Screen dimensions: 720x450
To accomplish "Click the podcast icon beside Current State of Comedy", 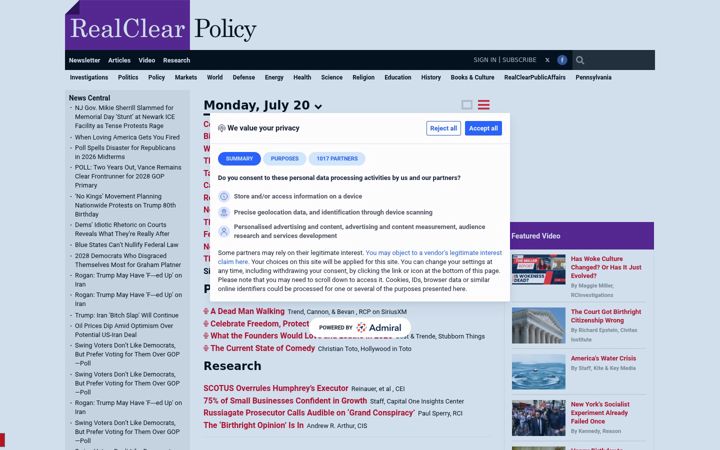I will pyautogui.click(x=206, y=348).
